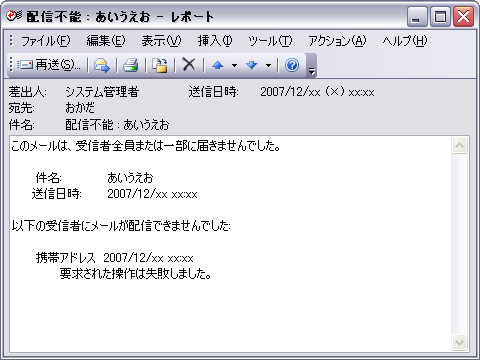The width and height of the screenshot is (480, 360).
Task: Open the ファイル(F) menu
Action: click(46, 41)
